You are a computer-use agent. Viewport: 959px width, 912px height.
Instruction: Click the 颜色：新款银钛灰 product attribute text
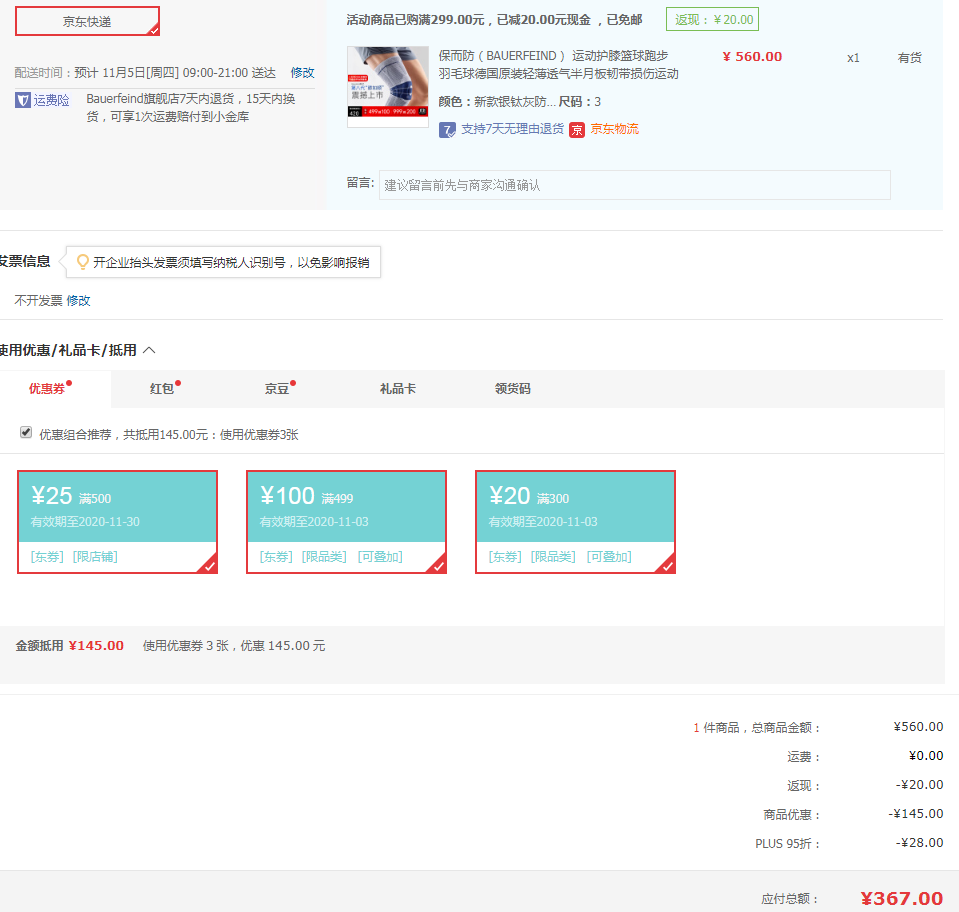(x=497, y=102)
